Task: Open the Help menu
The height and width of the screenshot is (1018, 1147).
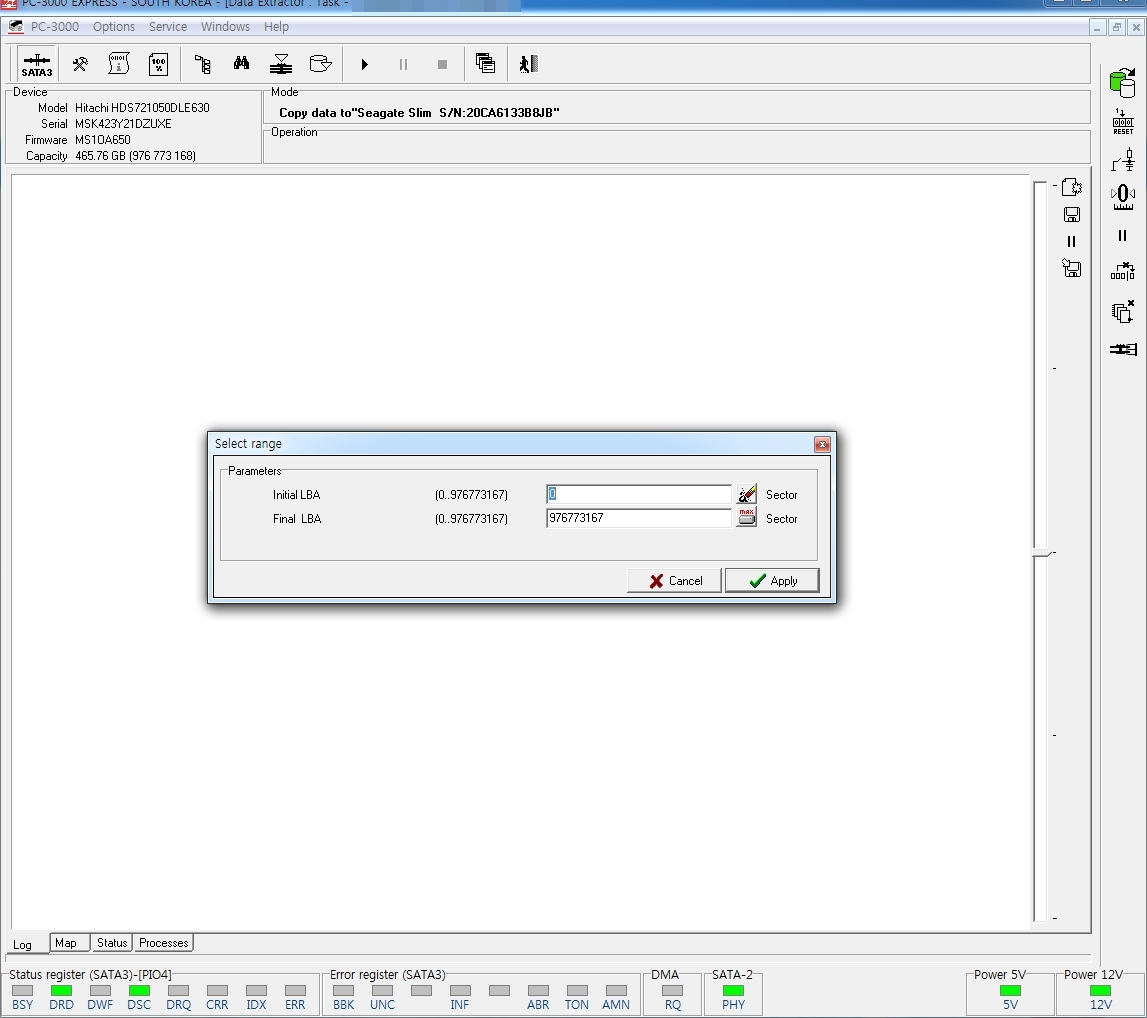Action: click(277, 26)
